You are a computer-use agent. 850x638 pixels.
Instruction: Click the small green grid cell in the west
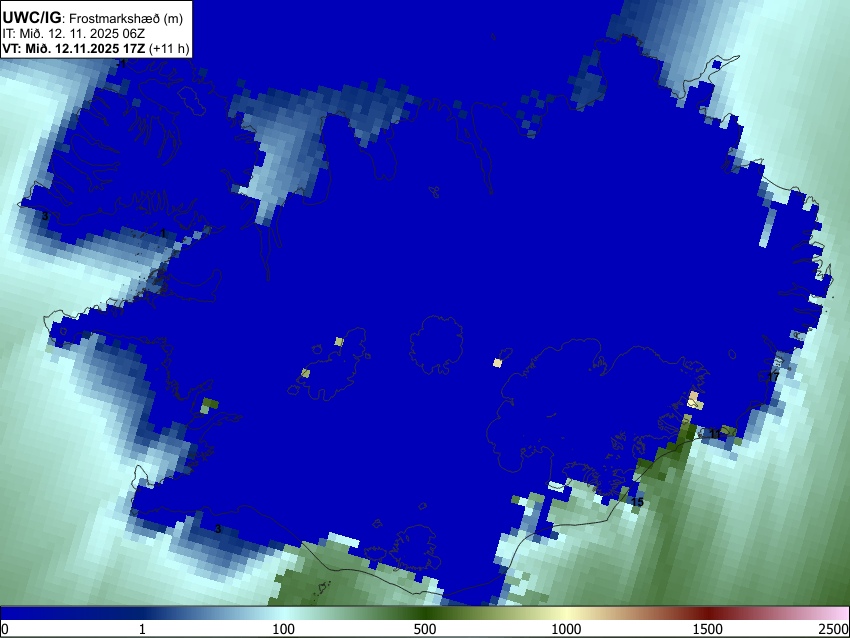210,404
